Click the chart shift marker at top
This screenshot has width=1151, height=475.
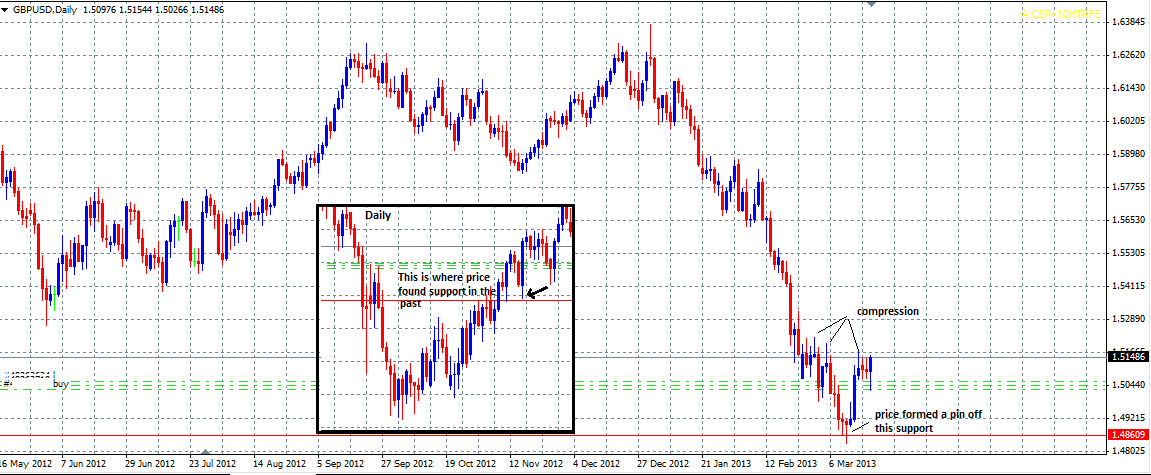tap(870, 5)
